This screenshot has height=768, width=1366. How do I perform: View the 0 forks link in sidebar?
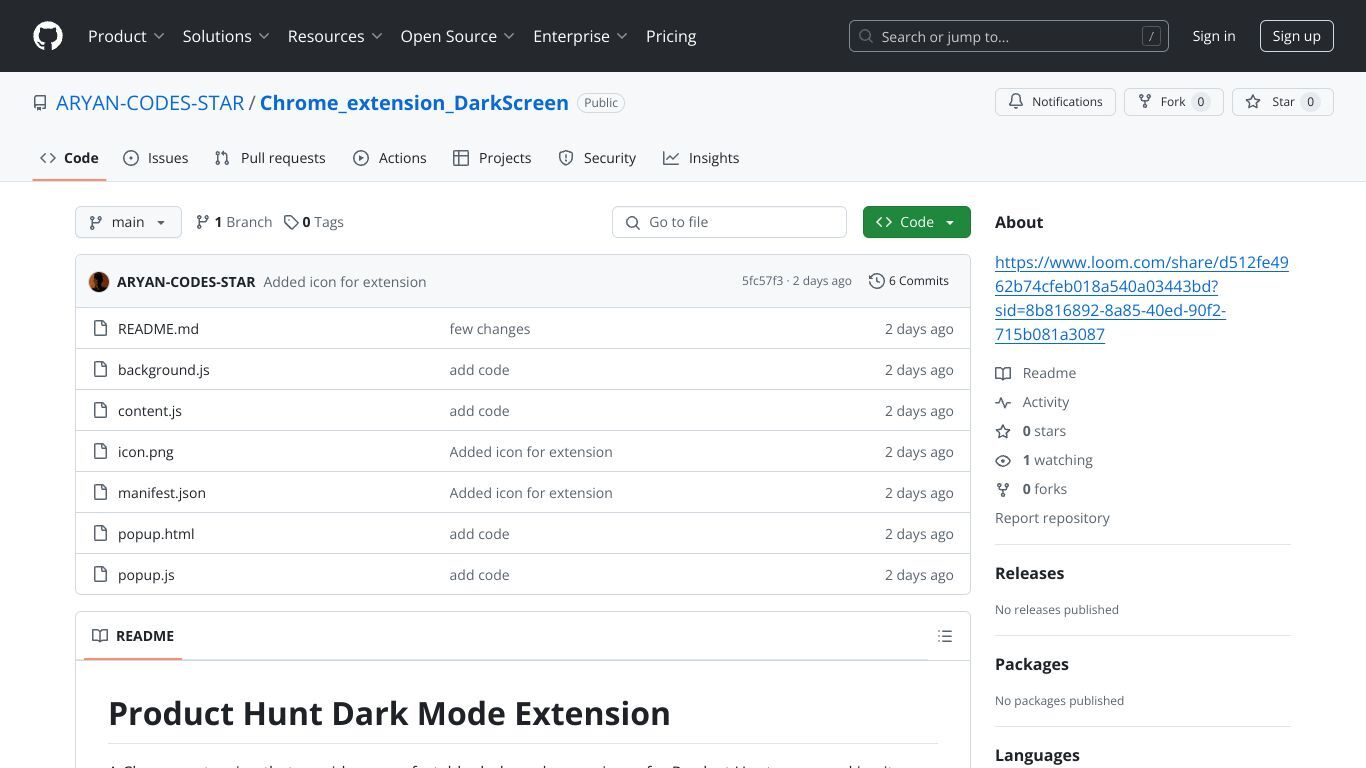tap(1031, 489)
